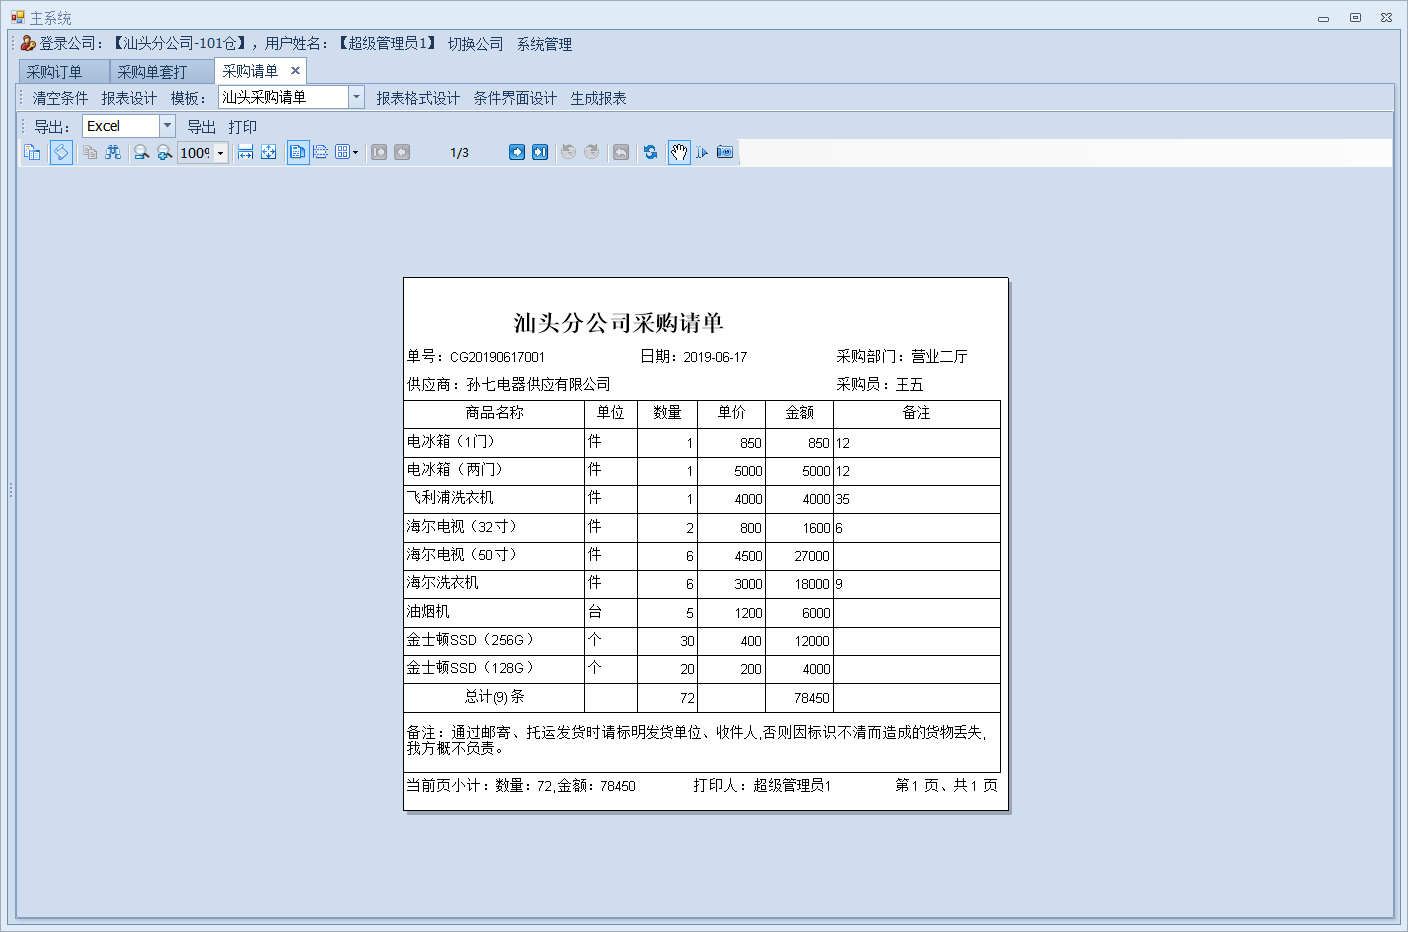Open 报表格式设计 report format design
Viewport: 1408px width, 932px height.
pos(418,98)
